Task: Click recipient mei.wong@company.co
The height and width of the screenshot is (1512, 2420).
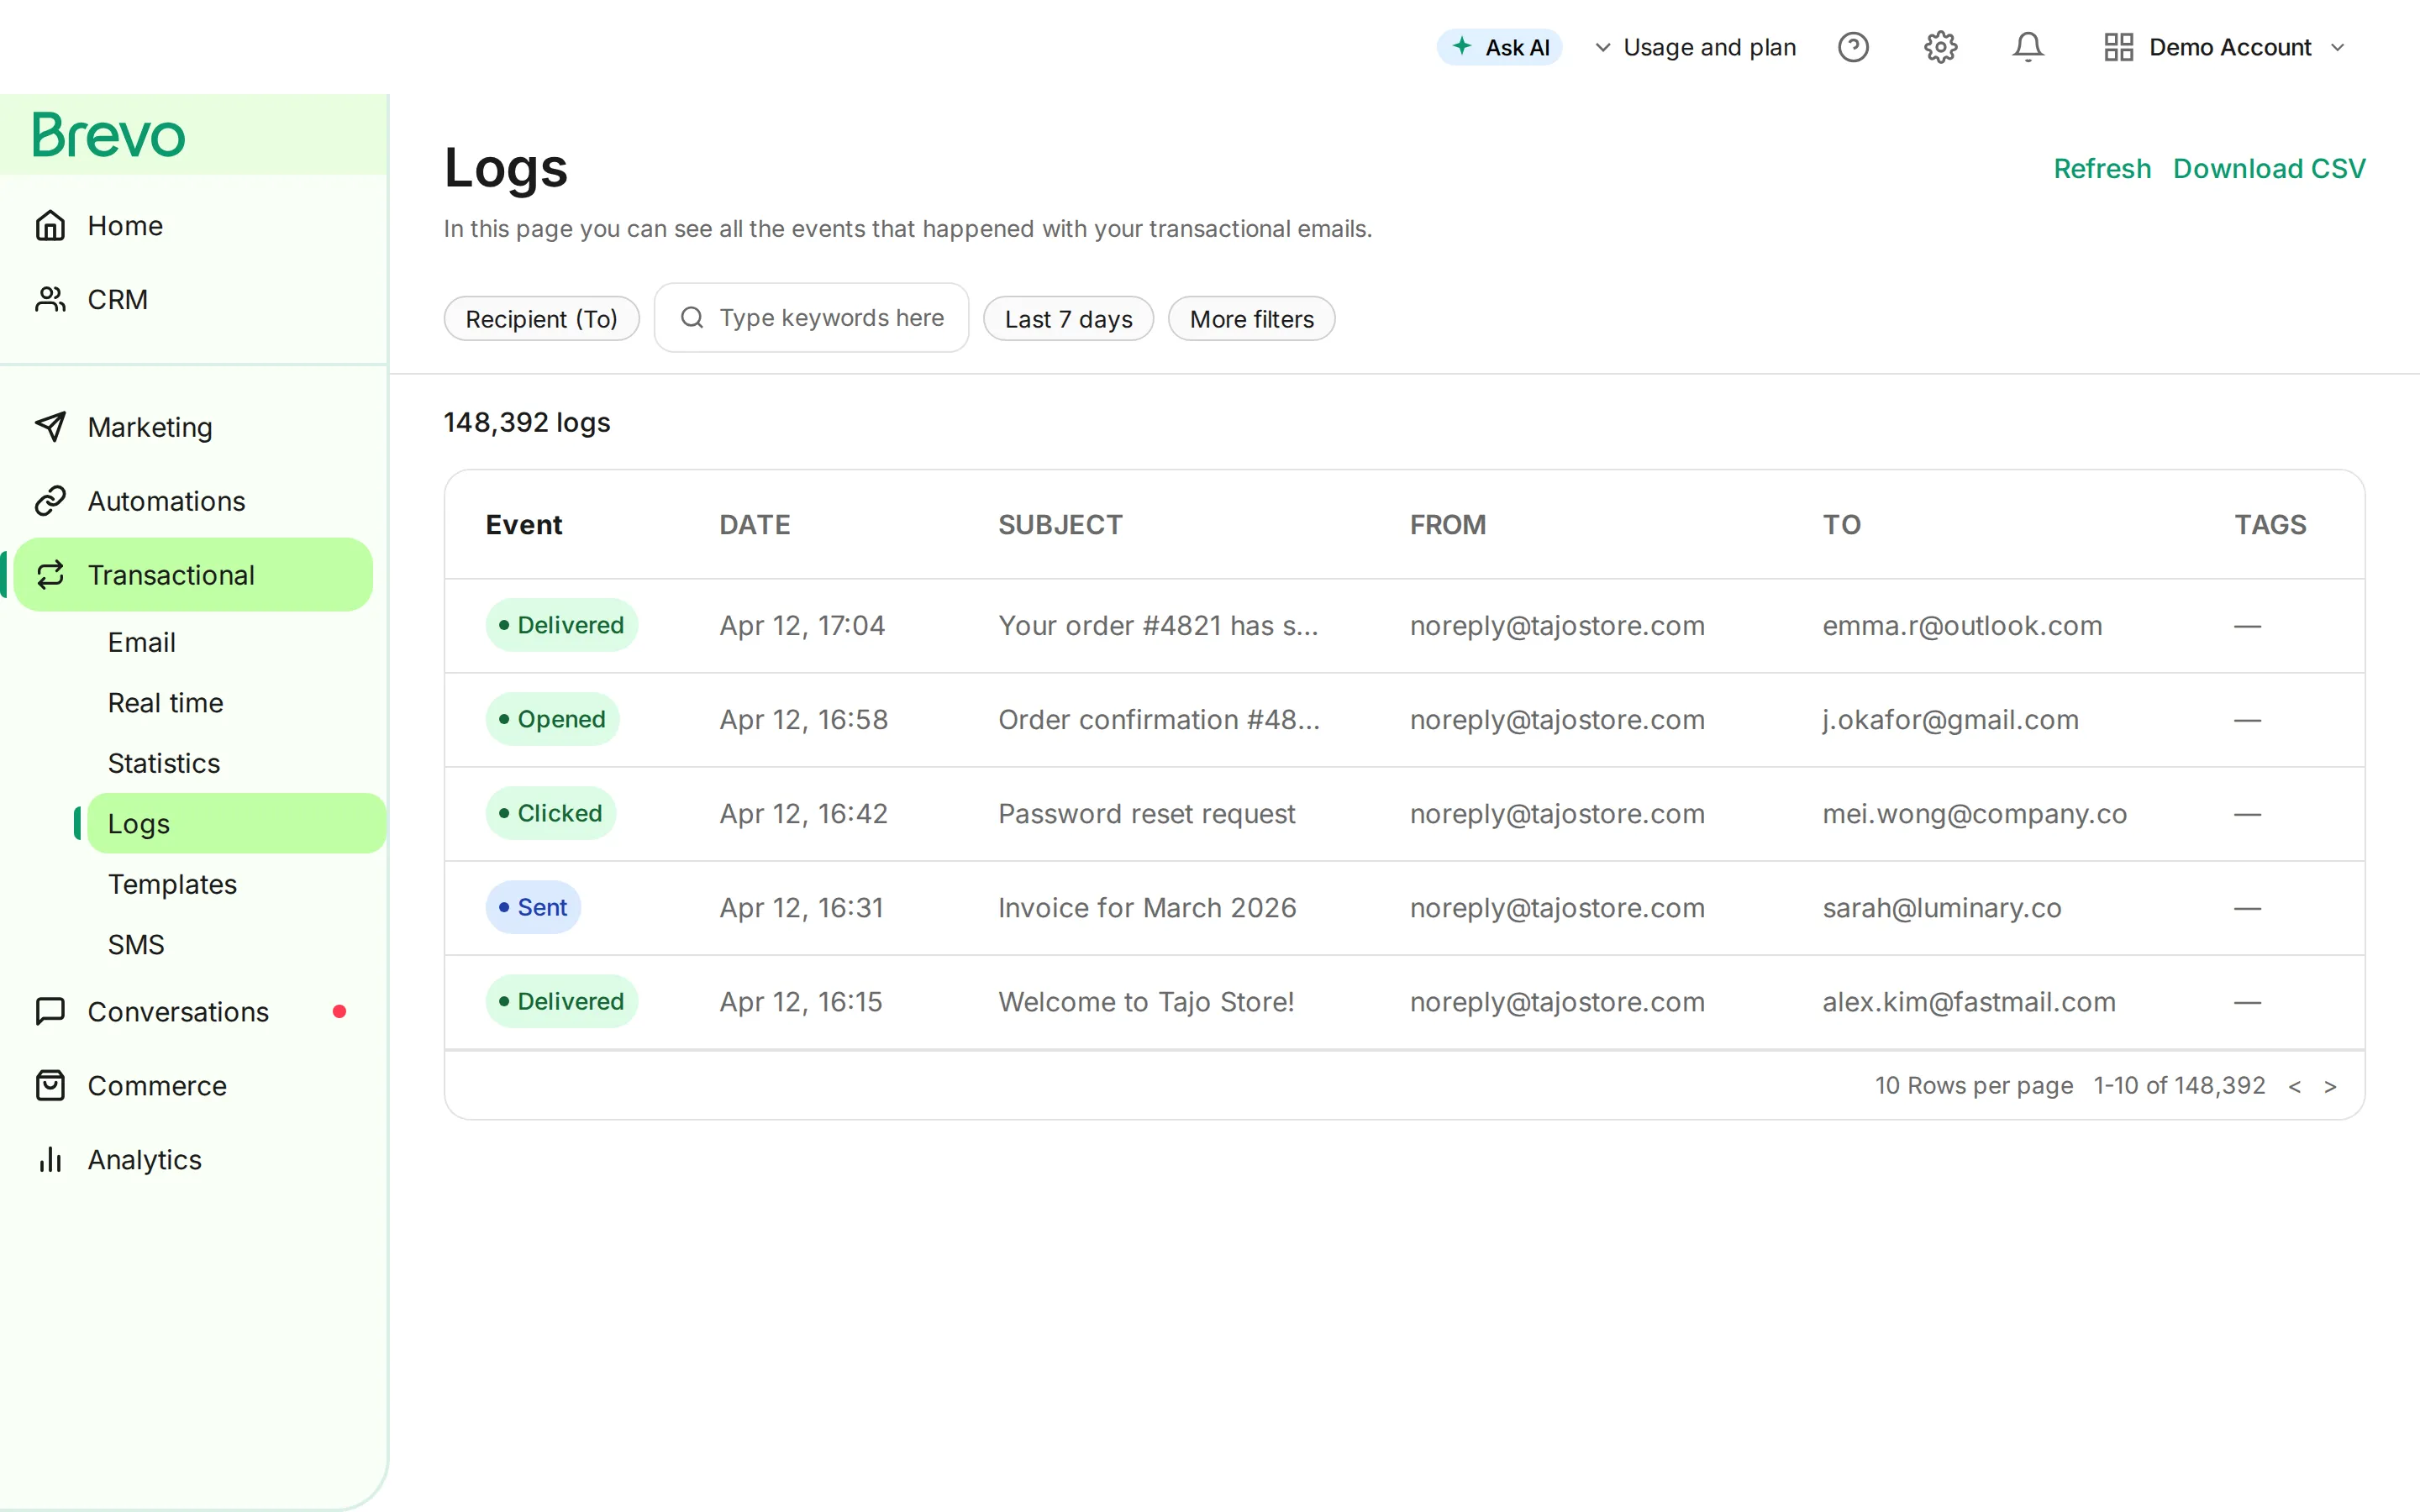Action: (1974, 813)
